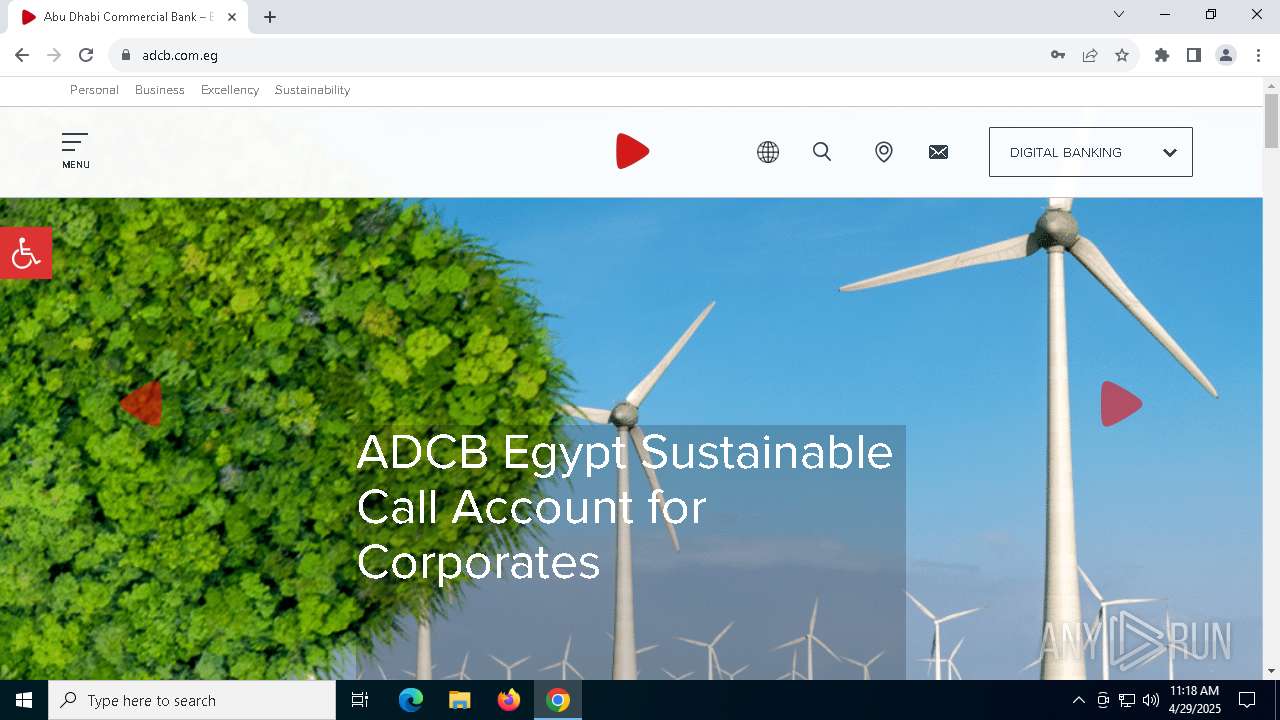Open File Explorer from taskbar
The height and width of the screenshot is (720, 1280).
pyautogui.click(x=459, y=700)
